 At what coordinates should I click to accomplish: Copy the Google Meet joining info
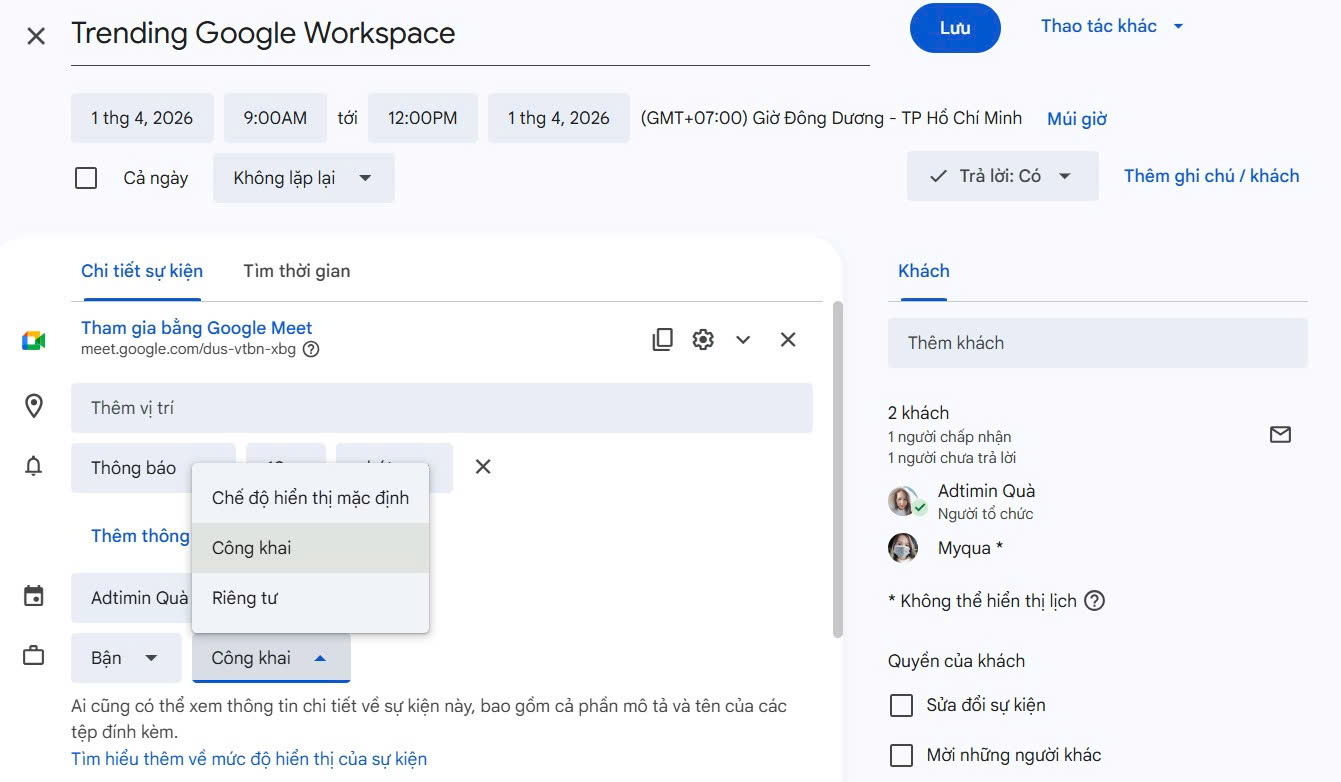click(x=662, y=340)
